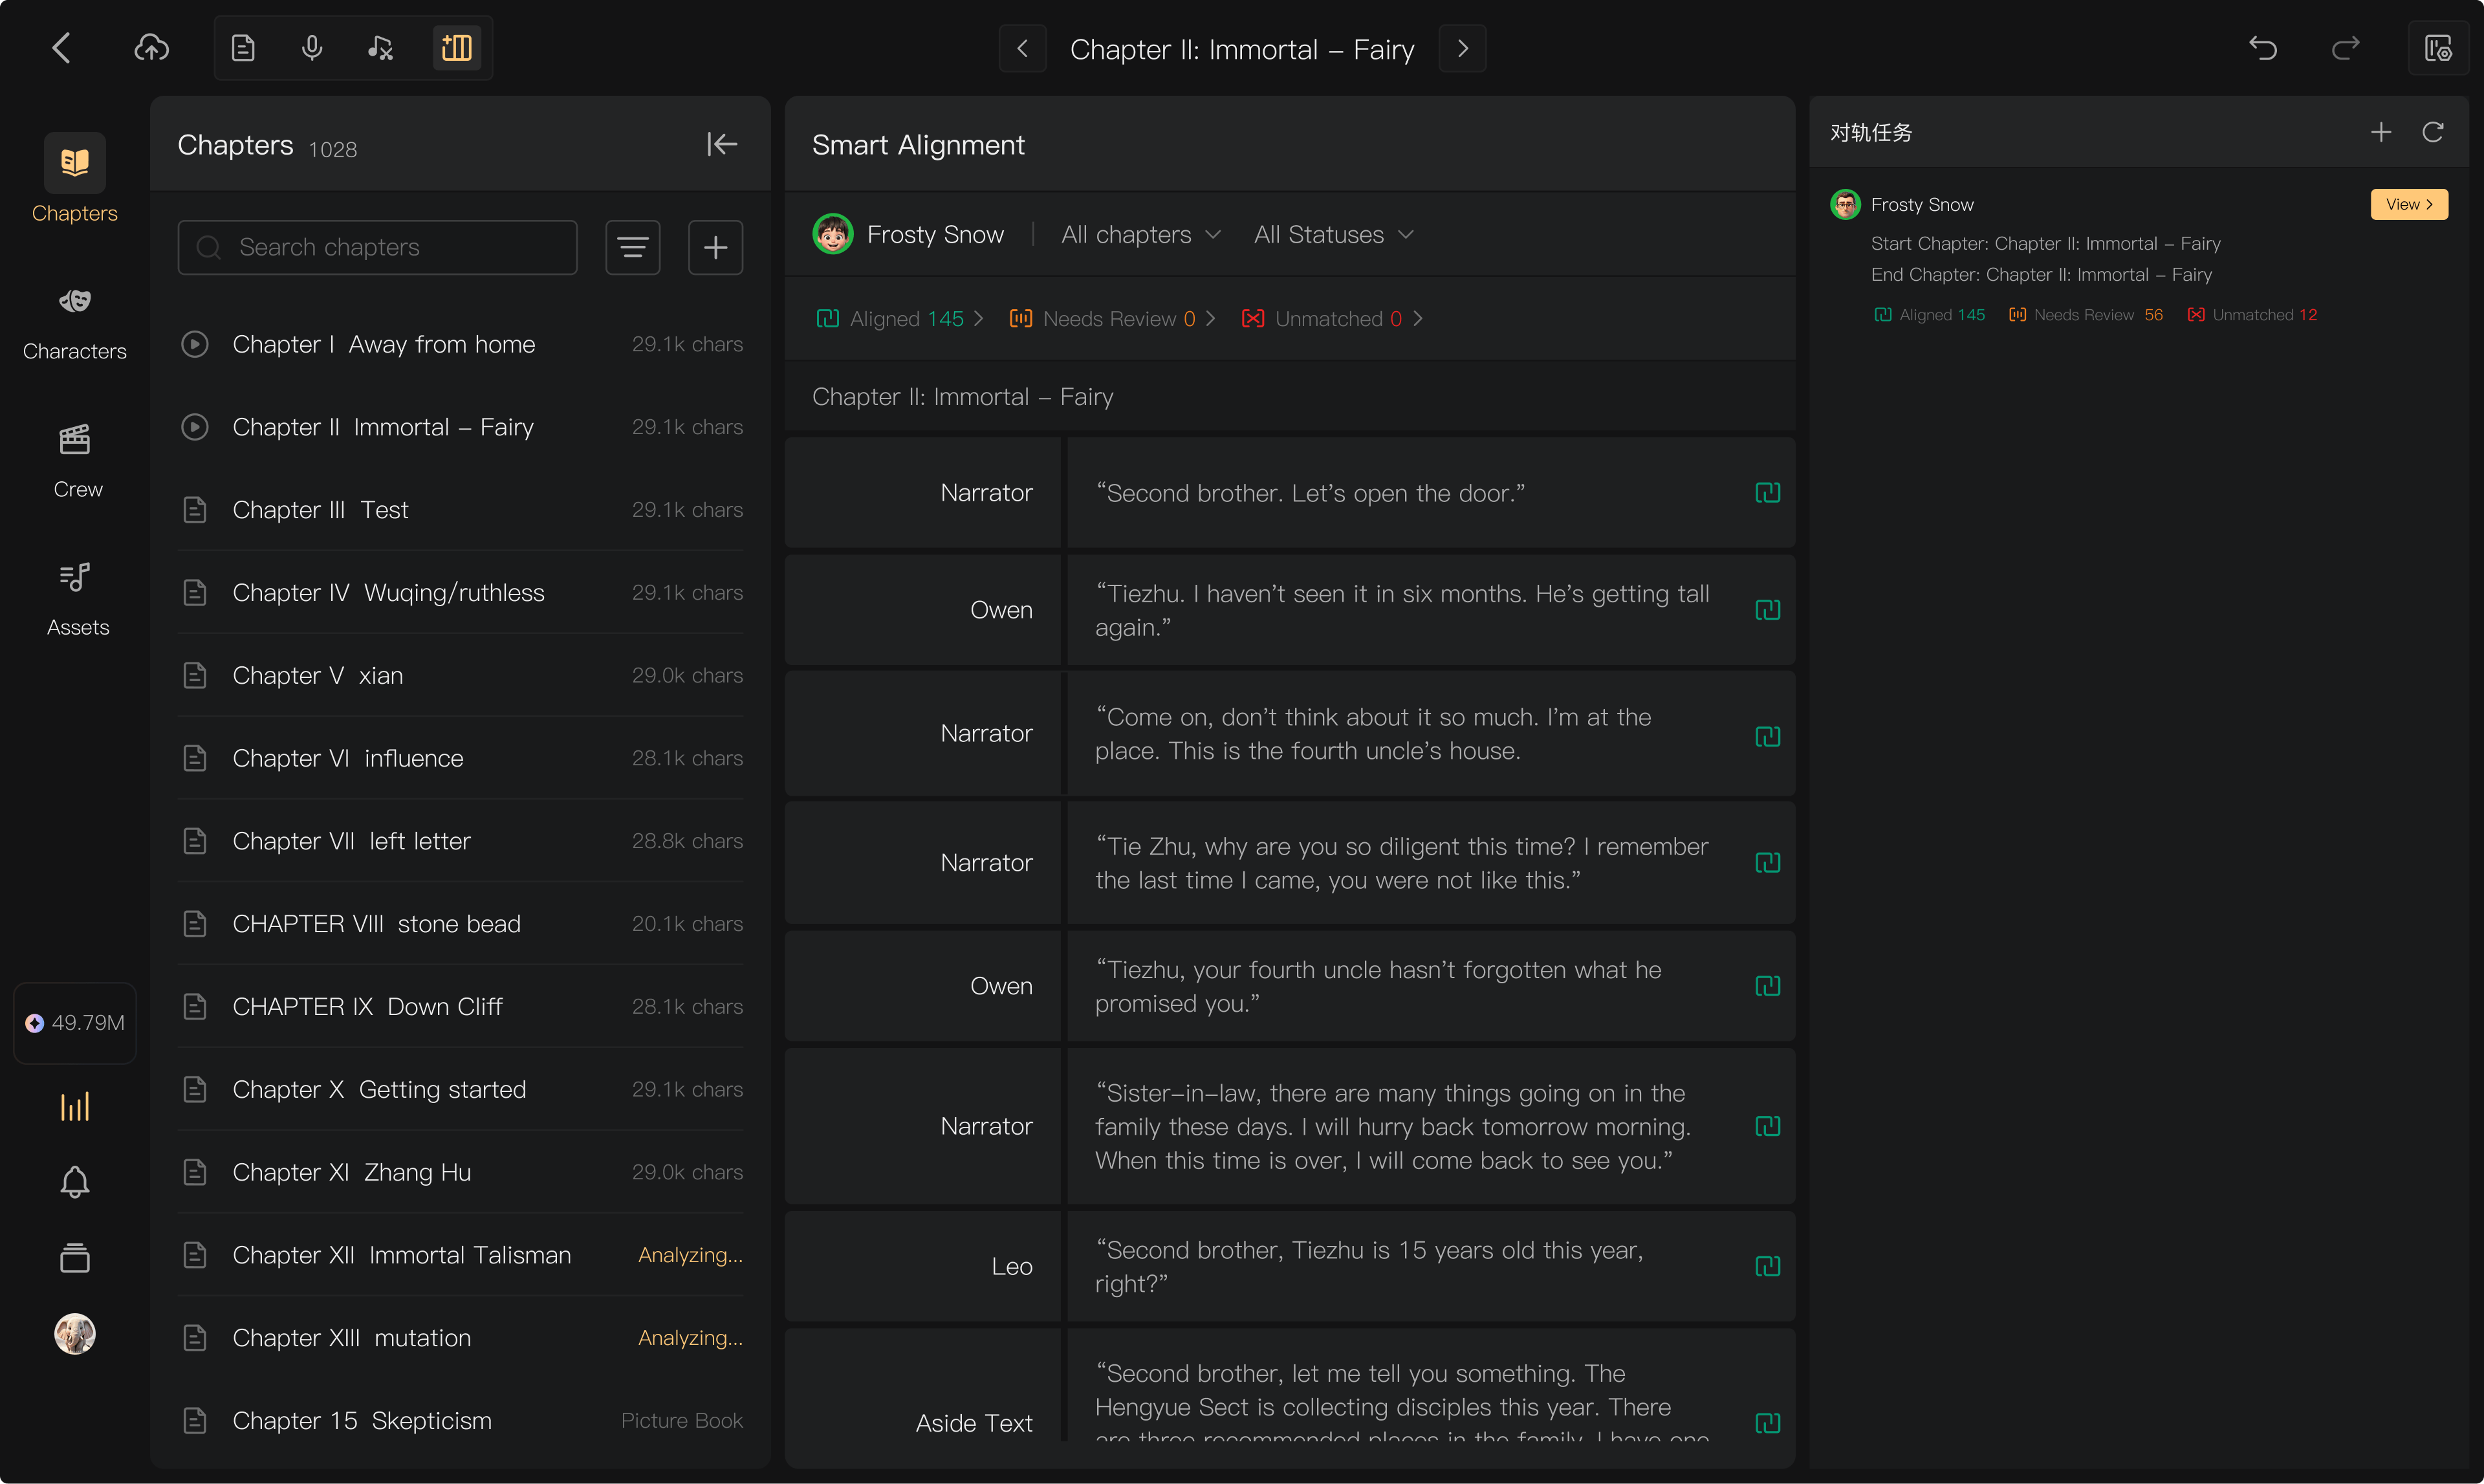The height and width of the screenshot is (1484, 2484).
Task: Refresh the alignment task list
Action: [x=2433, y=132]
